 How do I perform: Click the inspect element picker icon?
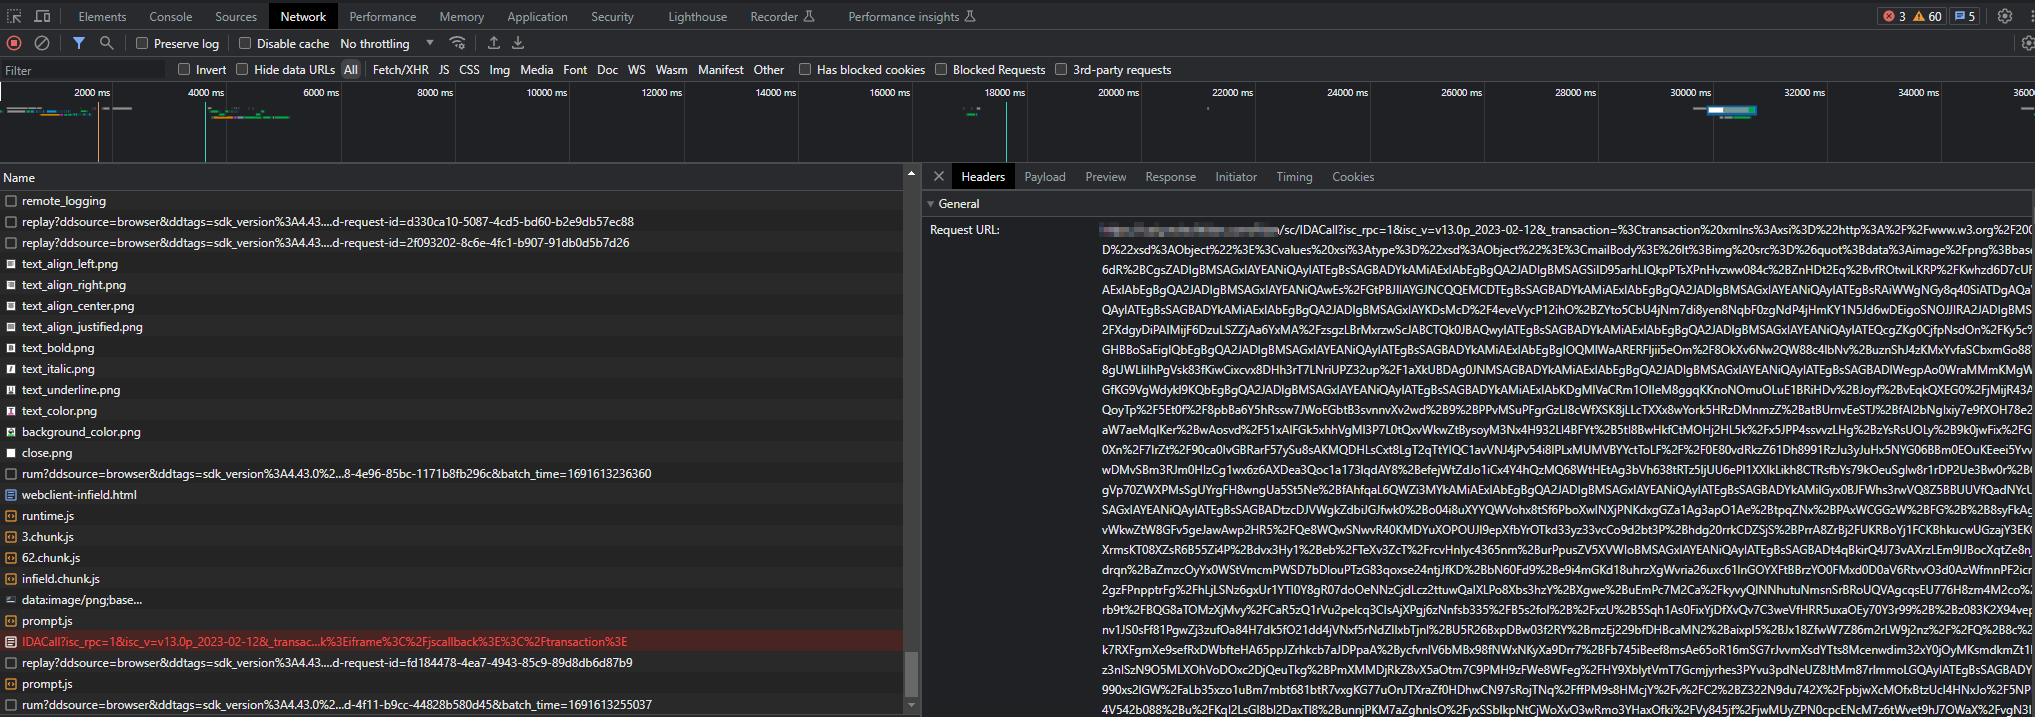(14, 16)
